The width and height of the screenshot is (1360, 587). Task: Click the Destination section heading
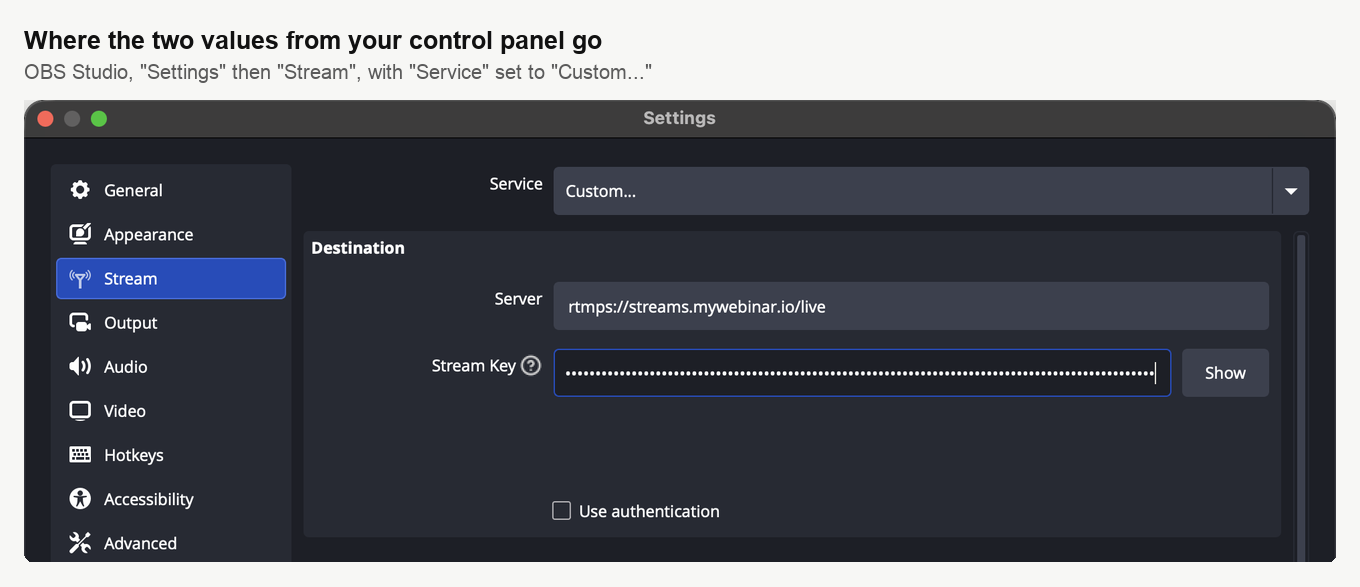(x=358, y=248)
